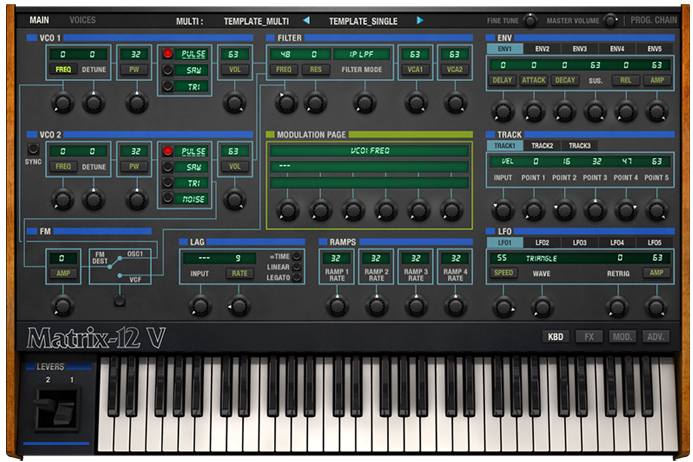Image resolution: width=693 pixels, height=462 pixels.
Task: Open the LFO wave Triangle display
Action: (x=541, y=258)
